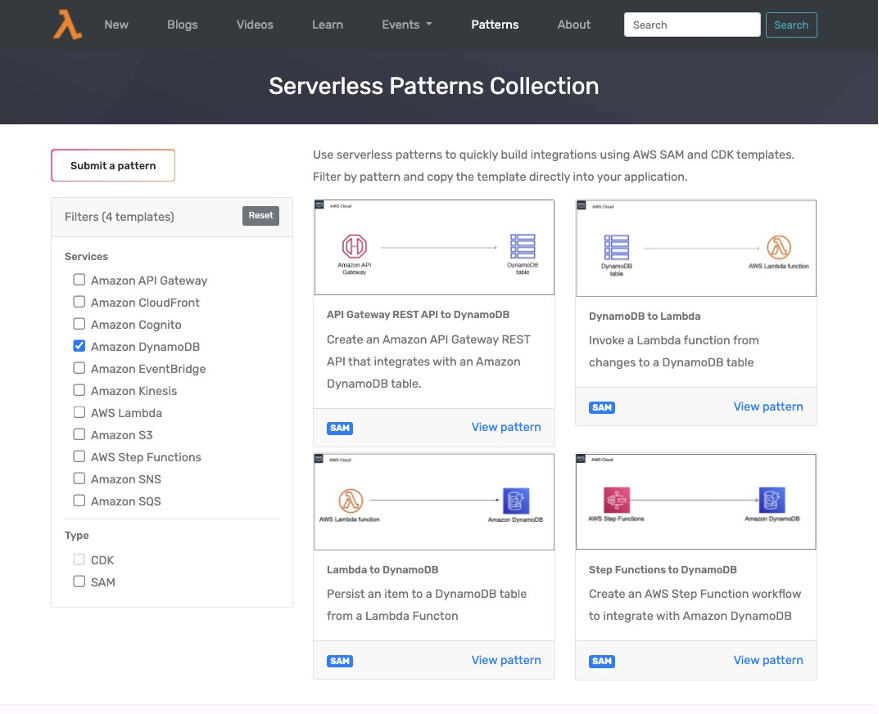The image size is (879, 714).
Task: Click SAM badge on API Gateway REST API card
Action: pos(340,428)
